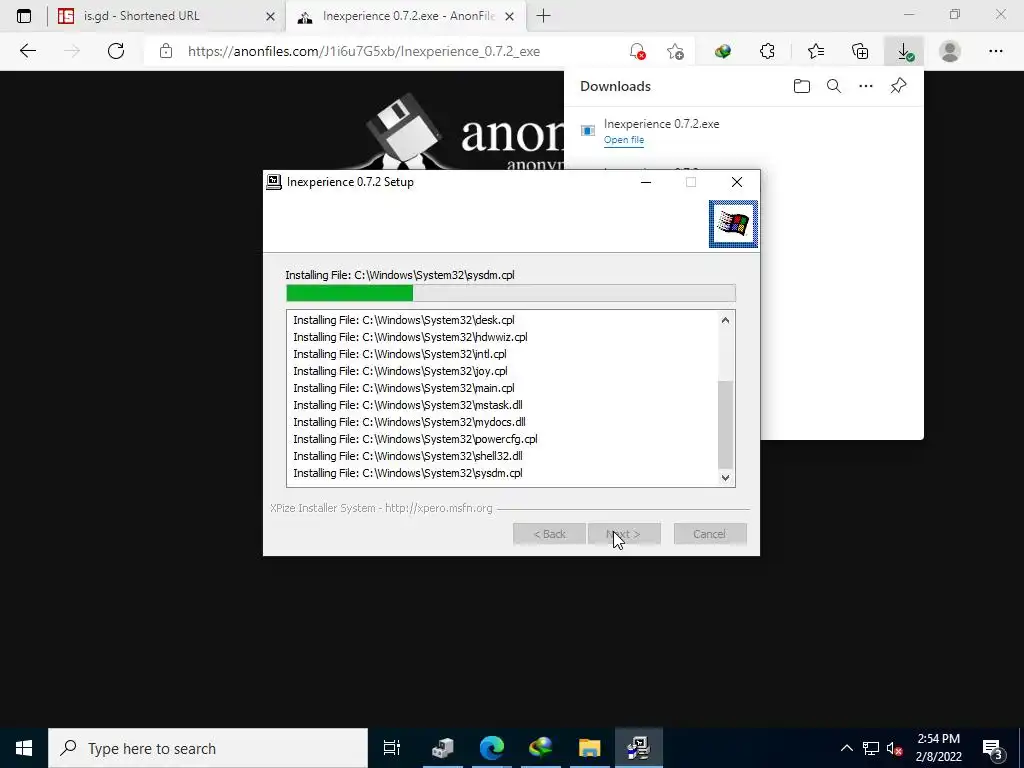Add this page to favorites star
This screenshot has height=768, width=1024.
675,51
